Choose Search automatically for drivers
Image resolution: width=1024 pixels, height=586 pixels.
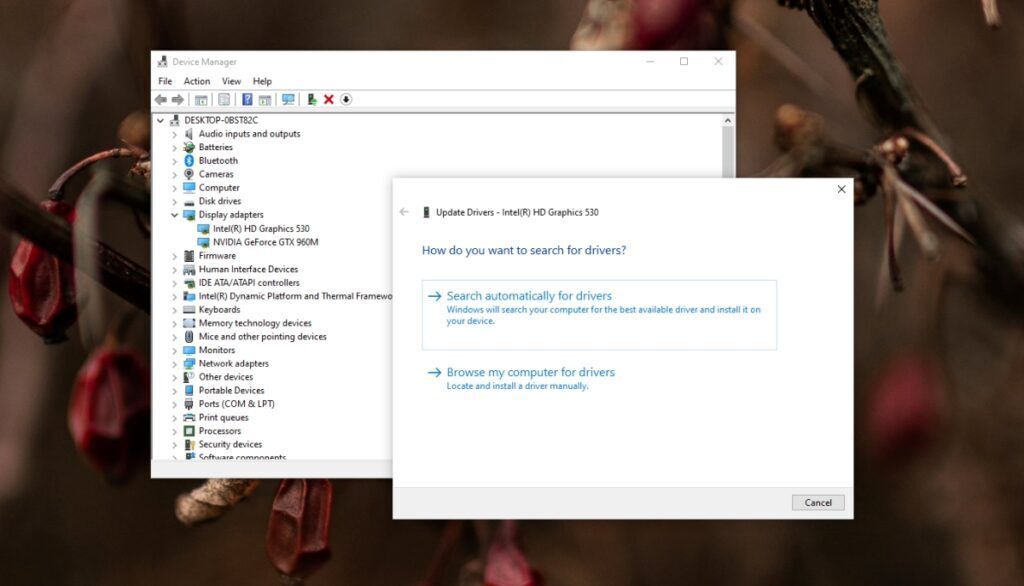pyautogui.click(x=528, y=296)
